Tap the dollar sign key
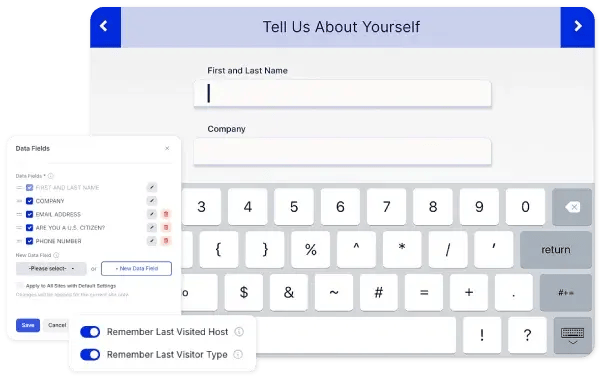The height and width of the screenshot is (376, 600). (243, 293)
